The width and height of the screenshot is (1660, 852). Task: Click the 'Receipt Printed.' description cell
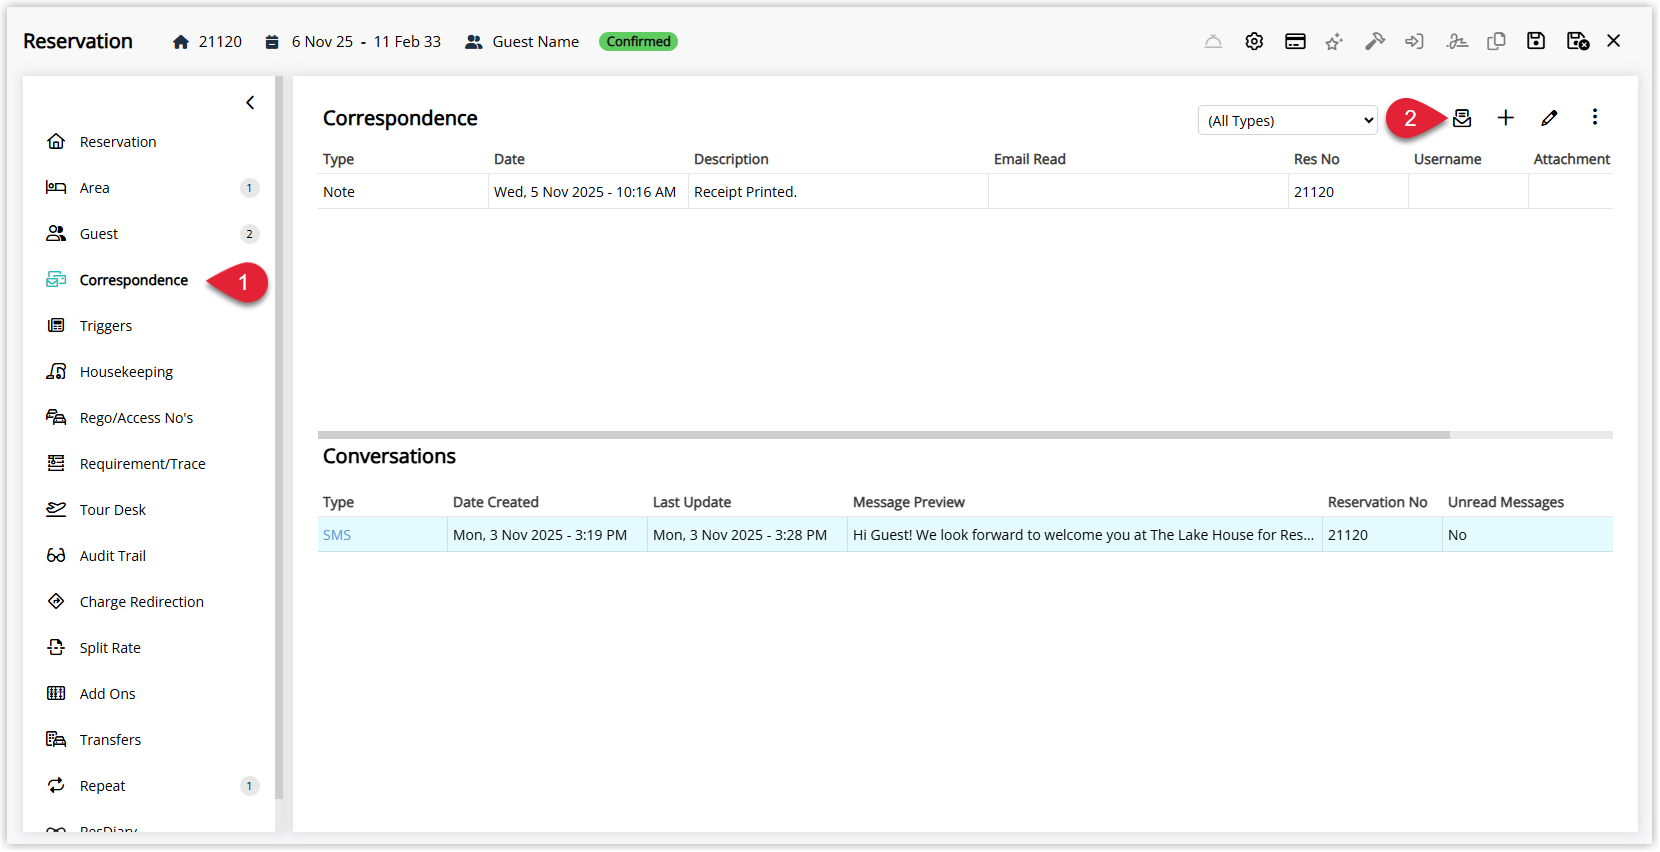click(838, 192)
